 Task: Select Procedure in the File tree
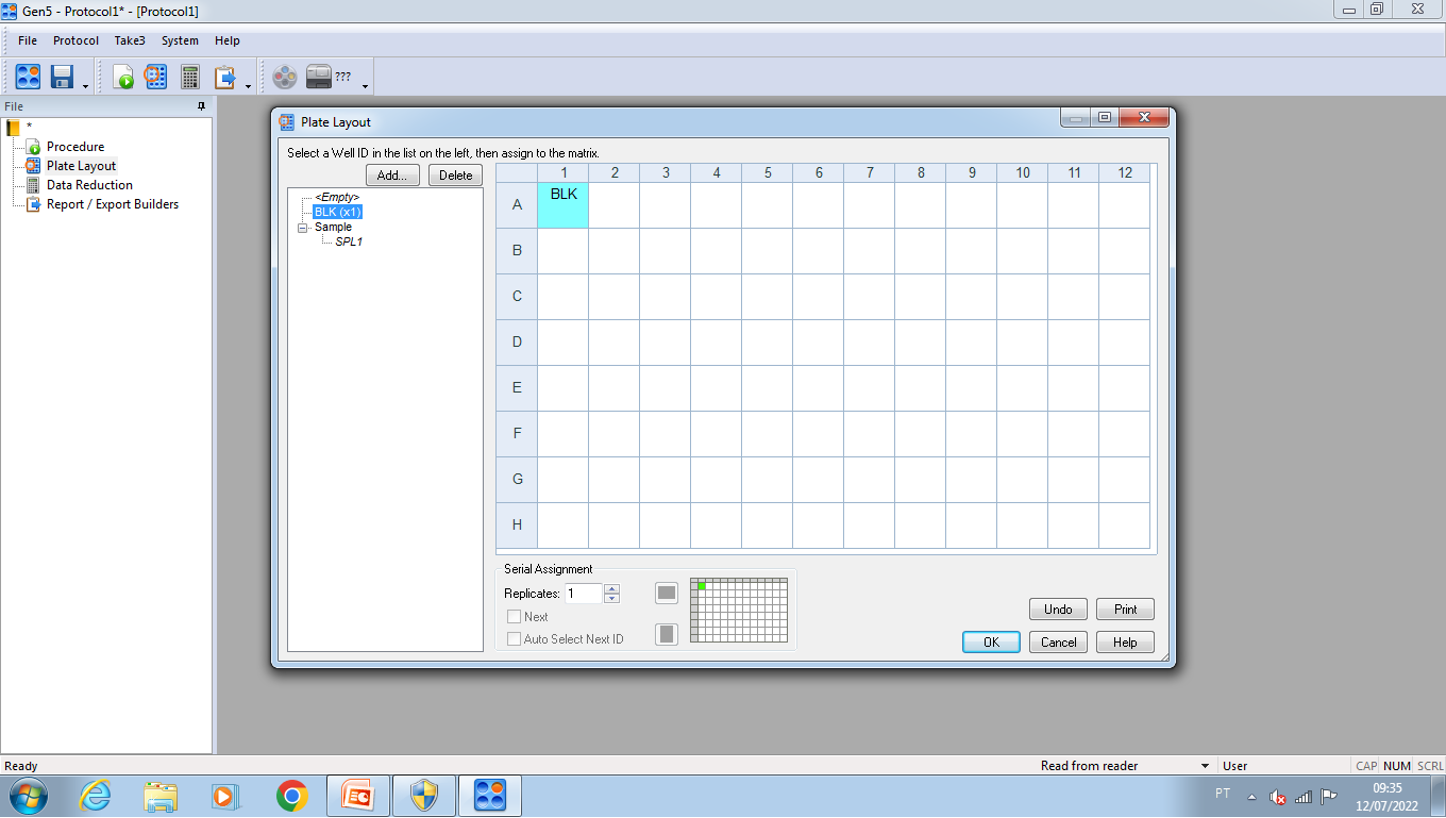(x=75, y=147)
